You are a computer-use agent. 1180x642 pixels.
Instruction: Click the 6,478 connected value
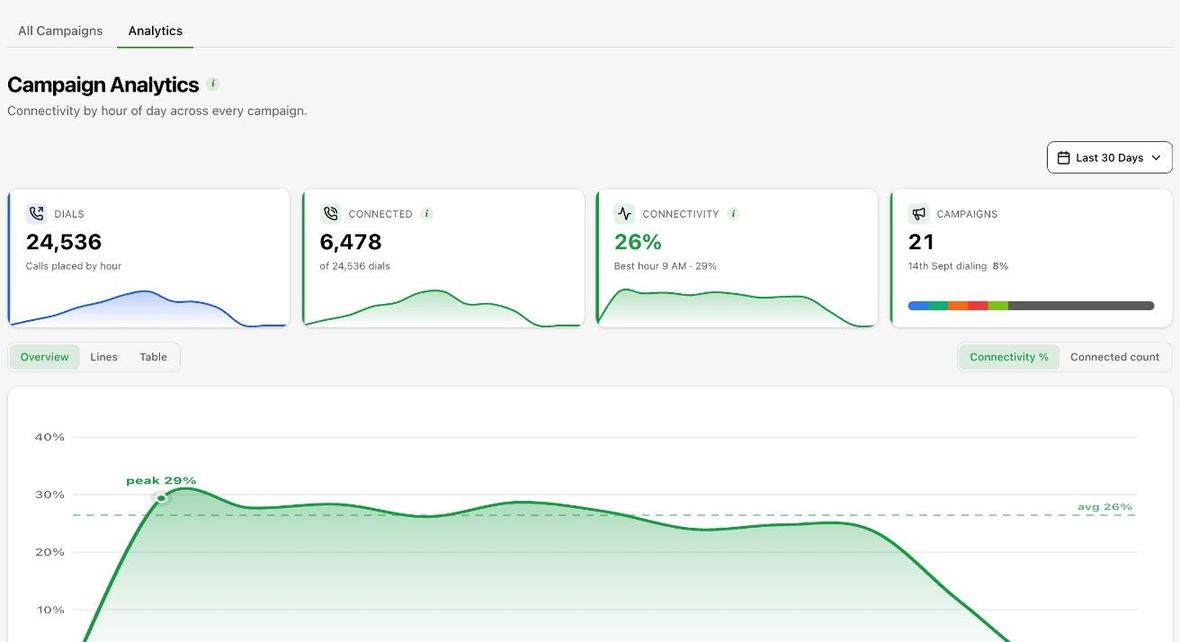coord(351,242)
